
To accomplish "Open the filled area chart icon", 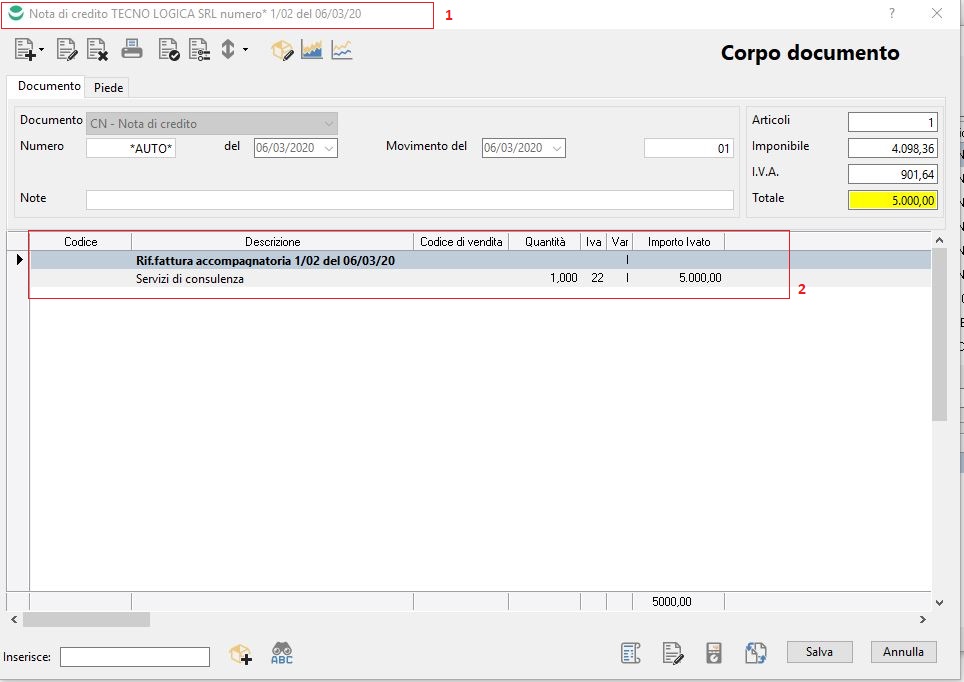I will 312,49.
